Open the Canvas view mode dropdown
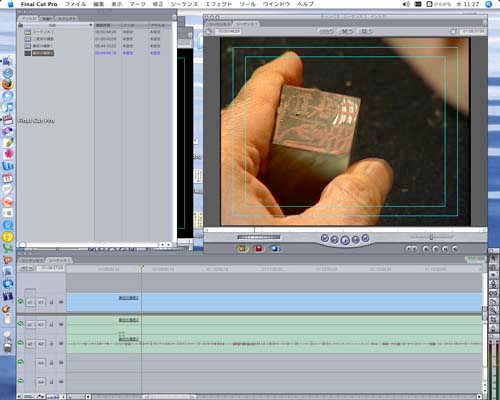Image resolution: width=500 pixels, height=400 pixels. click(346, 31)
